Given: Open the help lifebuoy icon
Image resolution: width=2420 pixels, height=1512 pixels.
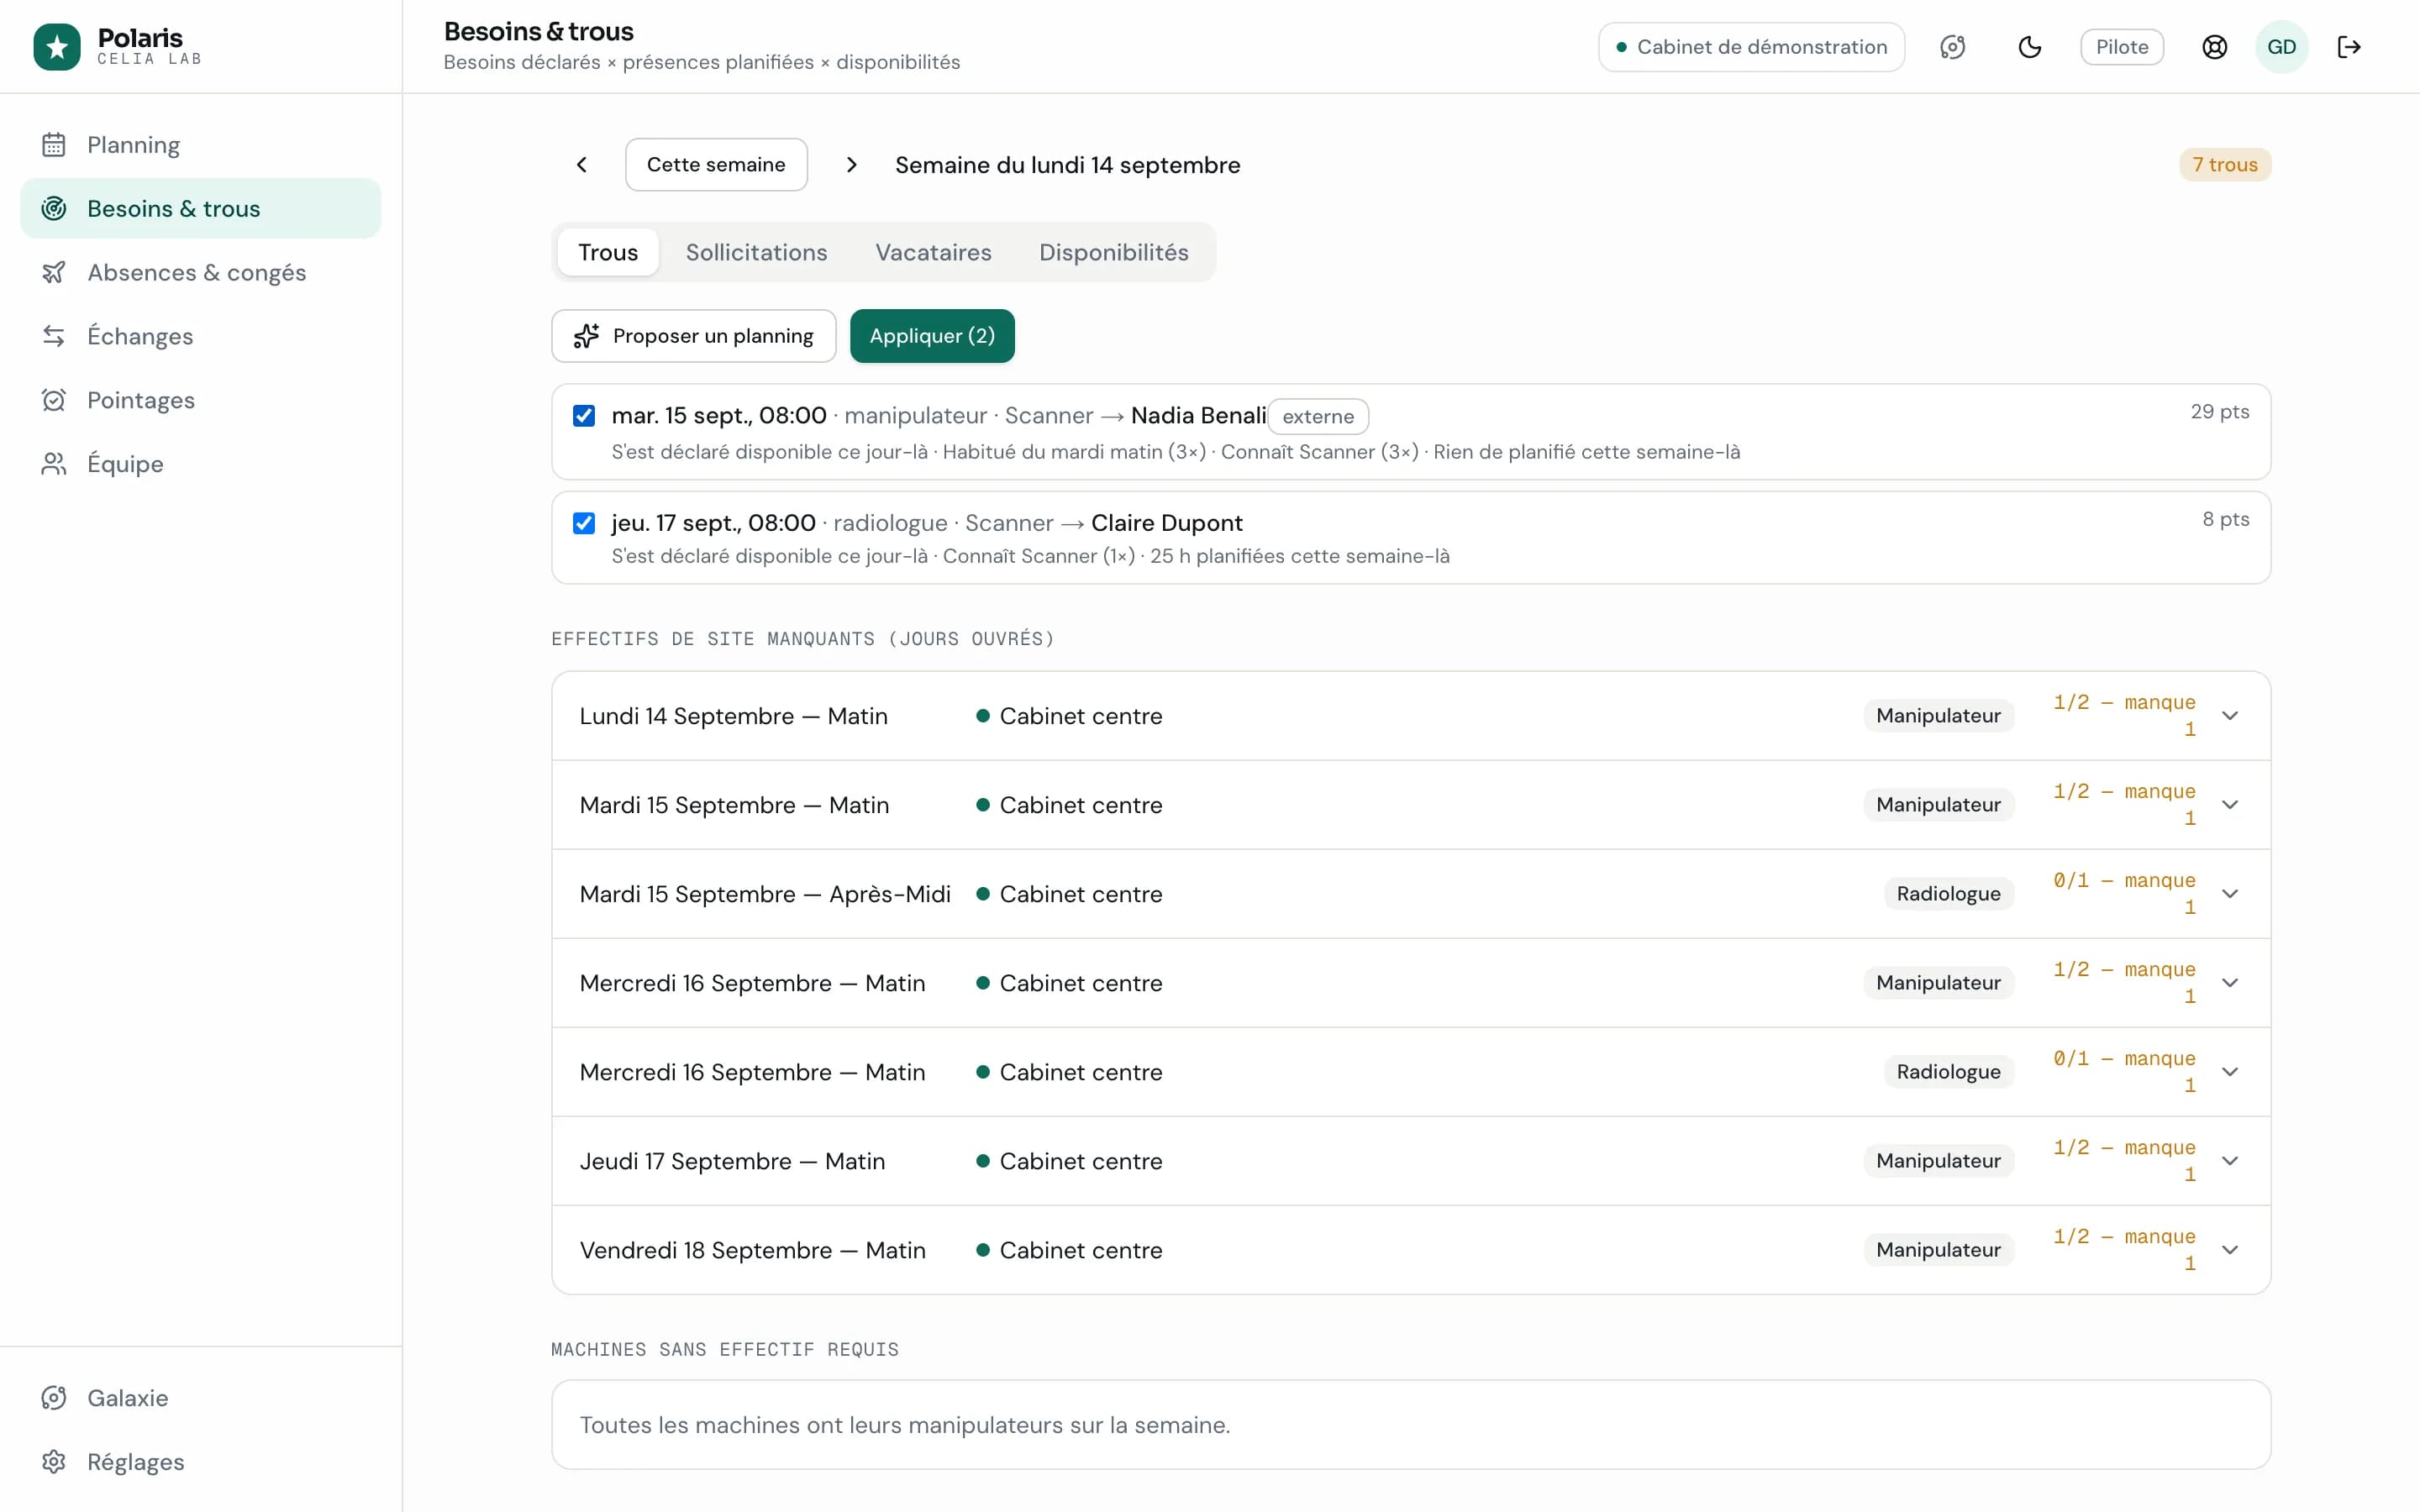Looking at the screenshot, I should (2214, 47).
